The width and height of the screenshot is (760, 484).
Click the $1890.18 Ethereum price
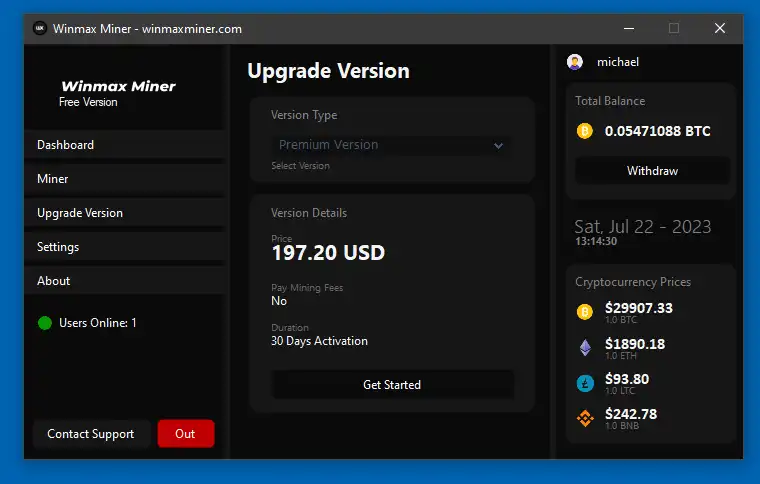point(635,344)
